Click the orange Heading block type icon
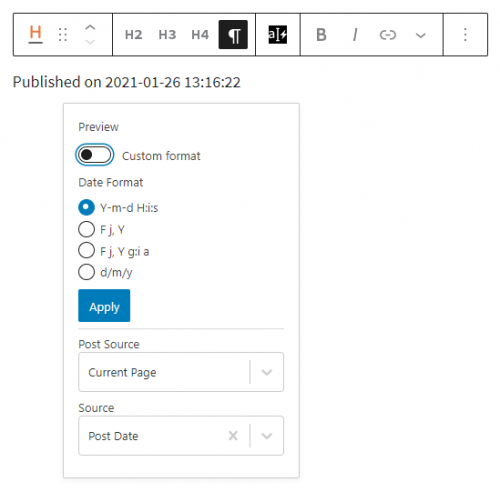The image size is (500, 492). coord(35,34)
